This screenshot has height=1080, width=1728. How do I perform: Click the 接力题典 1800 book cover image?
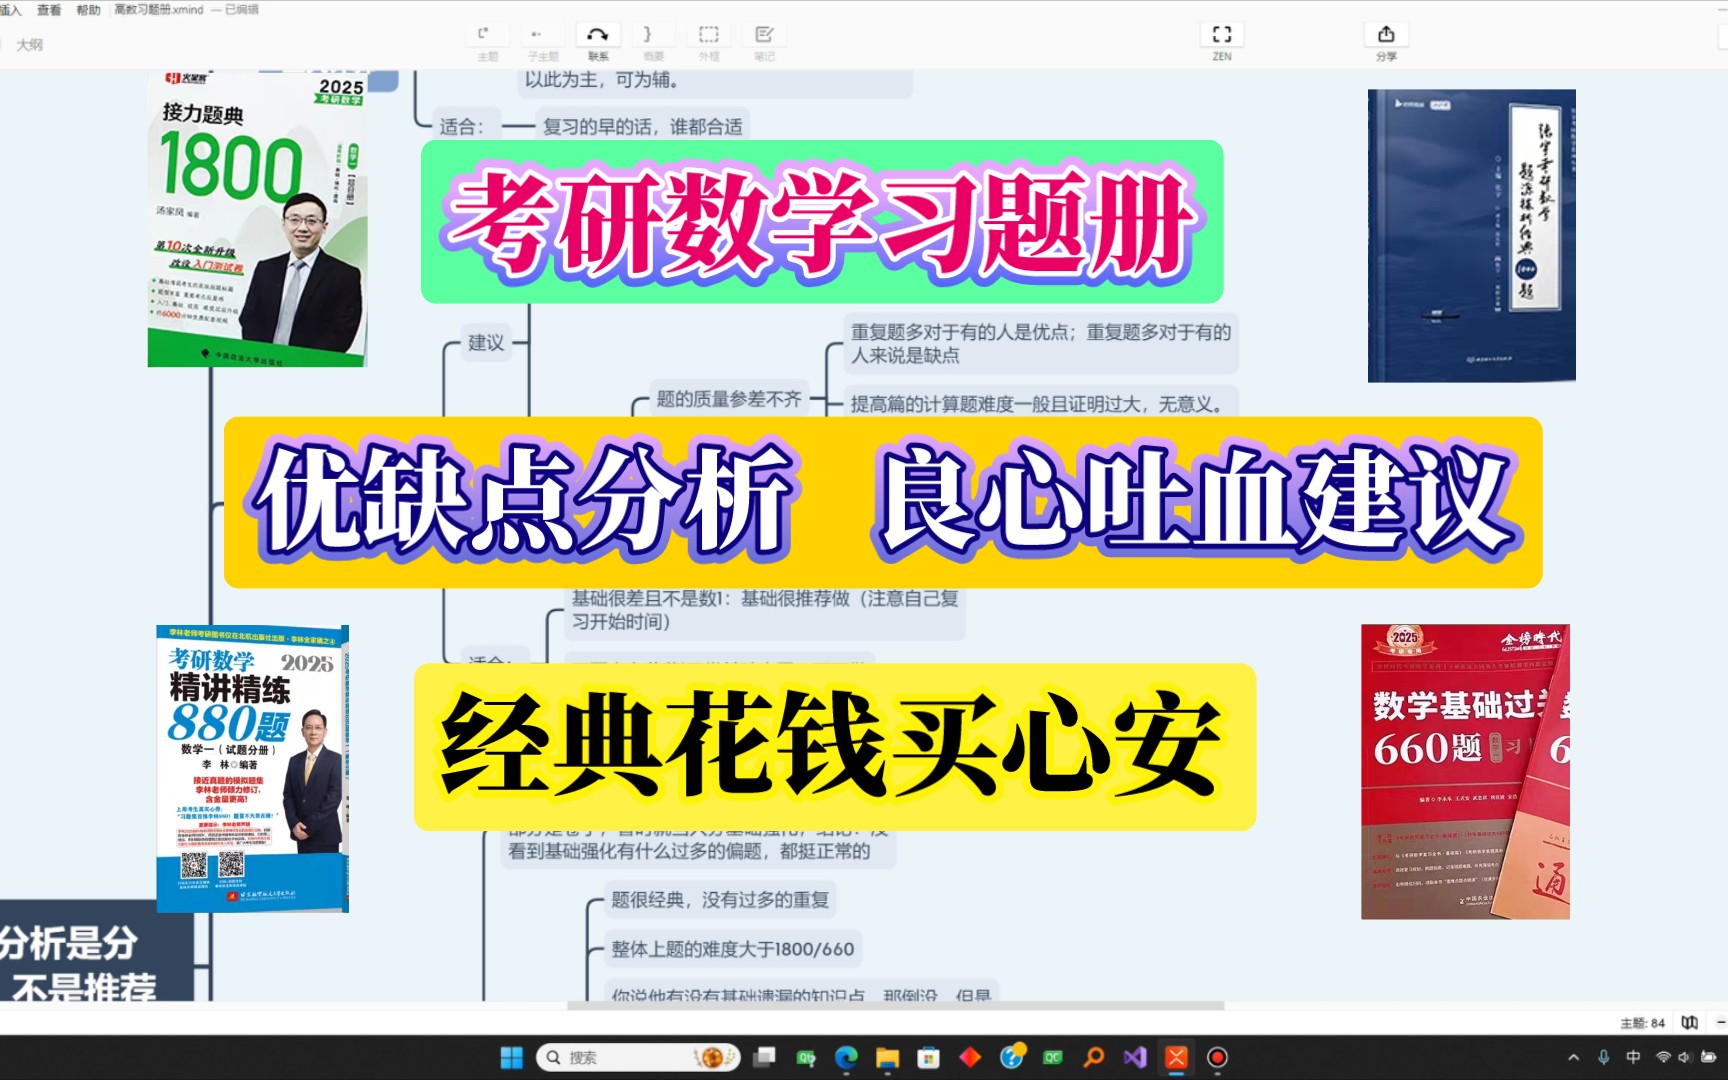(257, 219)
